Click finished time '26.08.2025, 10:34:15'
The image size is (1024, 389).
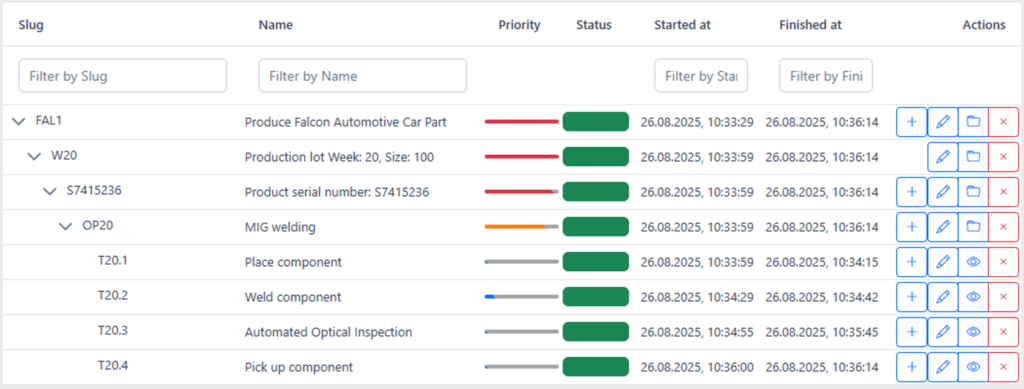(822, 262)
